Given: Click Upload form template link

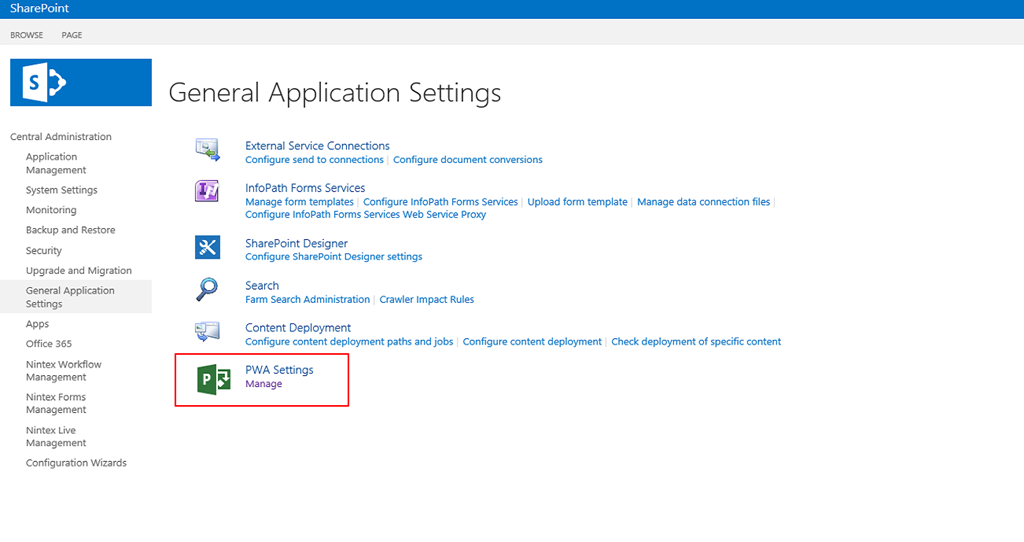Looking at the screenshot, I should (577, 202).
